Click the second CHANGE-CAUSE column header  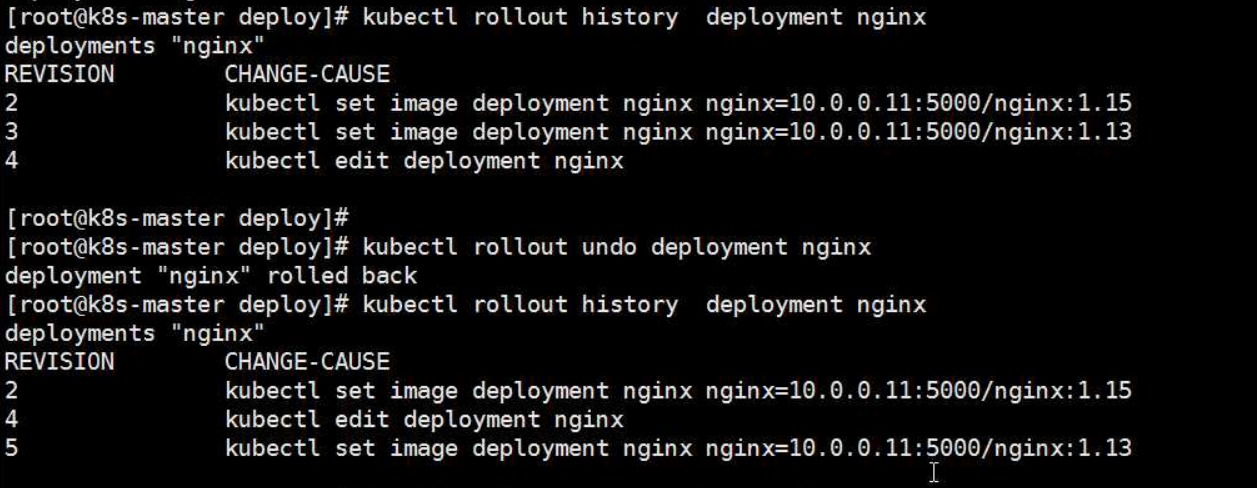[x=307, y=361]
